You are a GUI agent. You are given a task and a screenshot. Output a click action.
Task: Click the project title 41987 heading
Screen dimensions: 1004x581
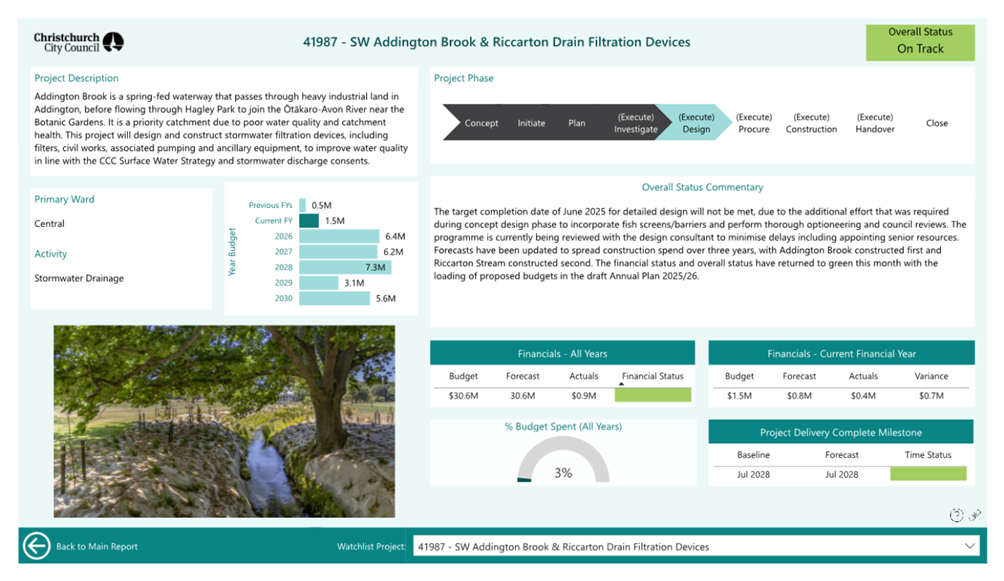(x=496, y=42)
